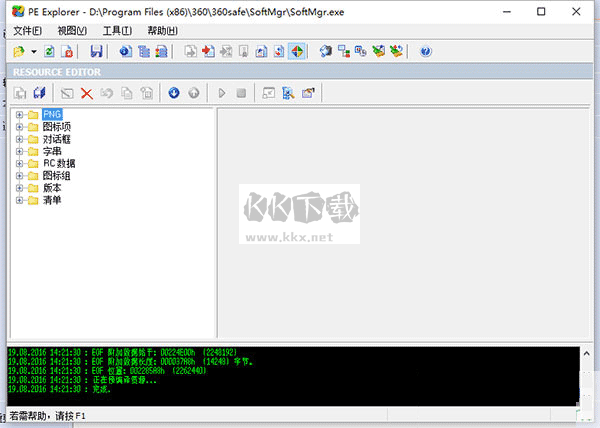Click the greyed save resource icon
This screenshot has height=428, width=600.
point(20,93)
